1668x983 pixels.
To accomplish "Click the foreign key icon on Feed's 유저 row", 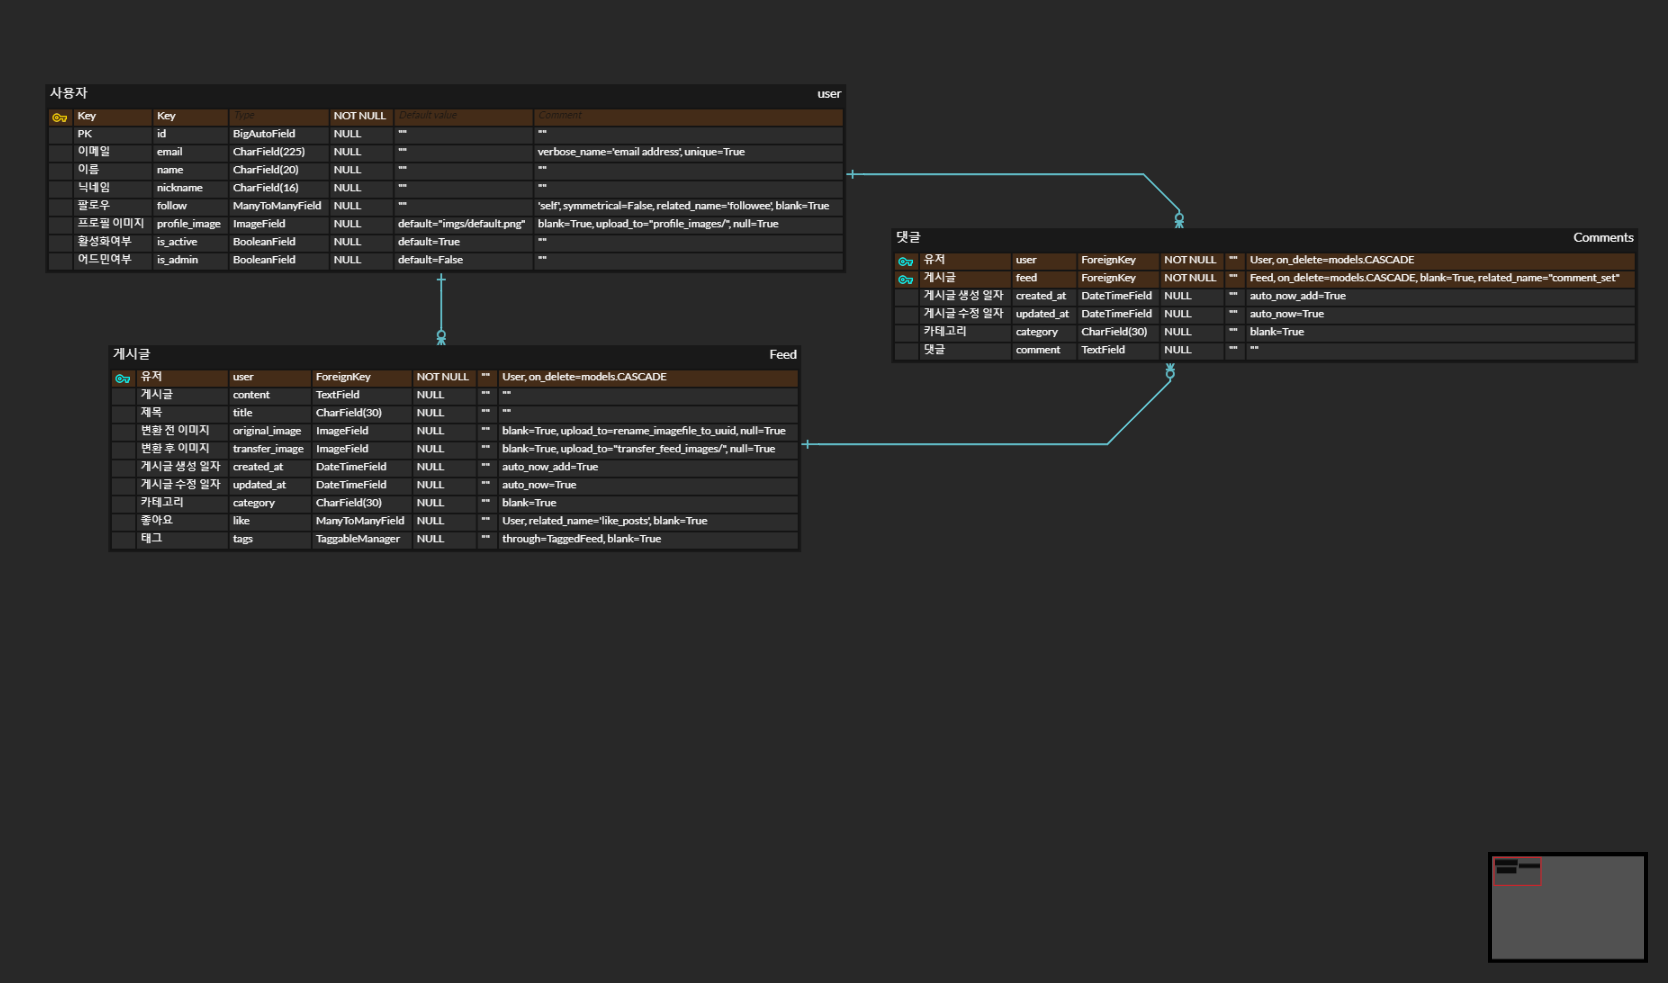I will point(122,378).
